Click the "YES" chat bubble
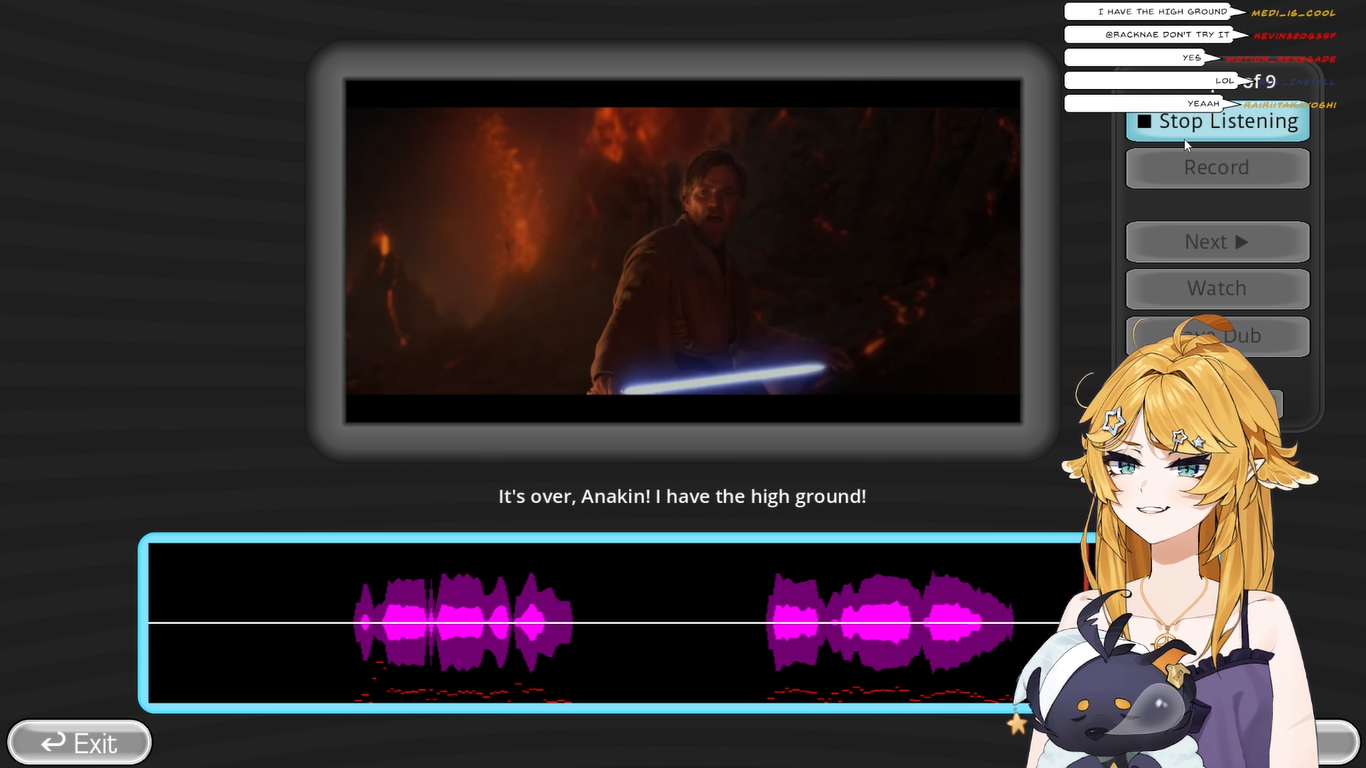 (x=1144, y=58)
